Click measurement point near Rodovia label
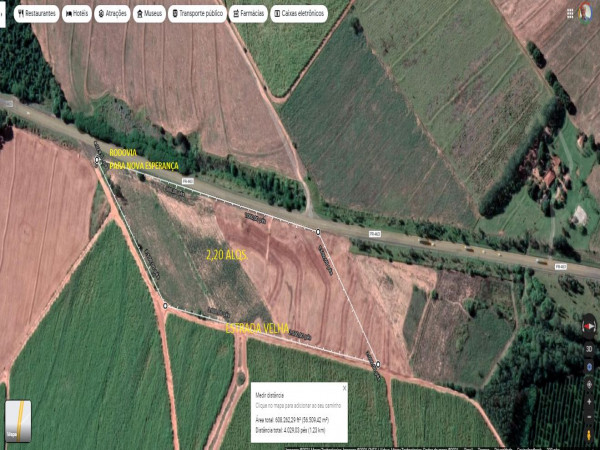Screen dimensions: 600x450 coord(98,160)
